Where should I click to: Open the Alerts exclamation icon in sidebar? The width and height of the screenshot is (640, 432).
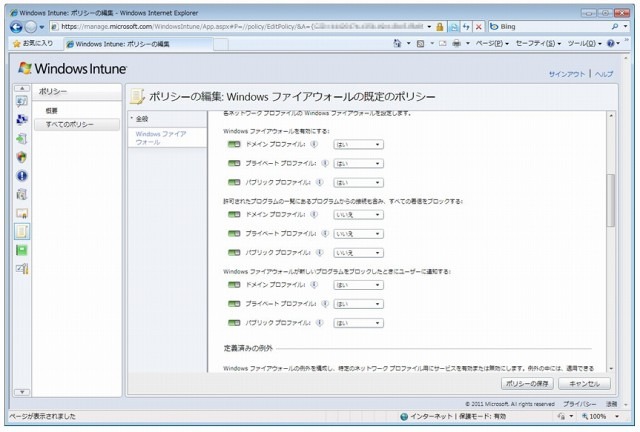[x=22, y=176]
